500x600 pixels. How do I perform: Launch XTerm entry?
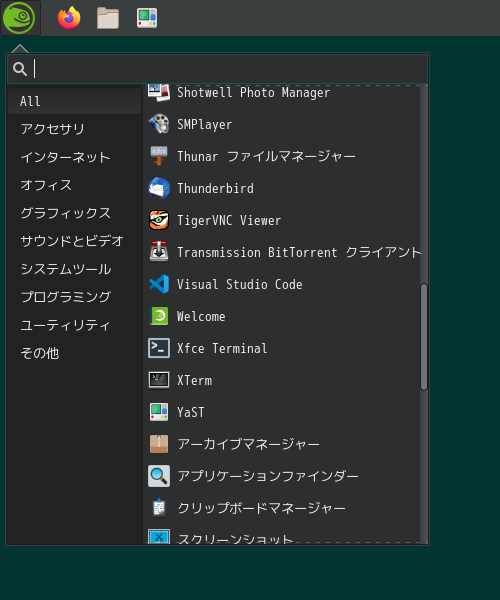(x=282, y=380)
